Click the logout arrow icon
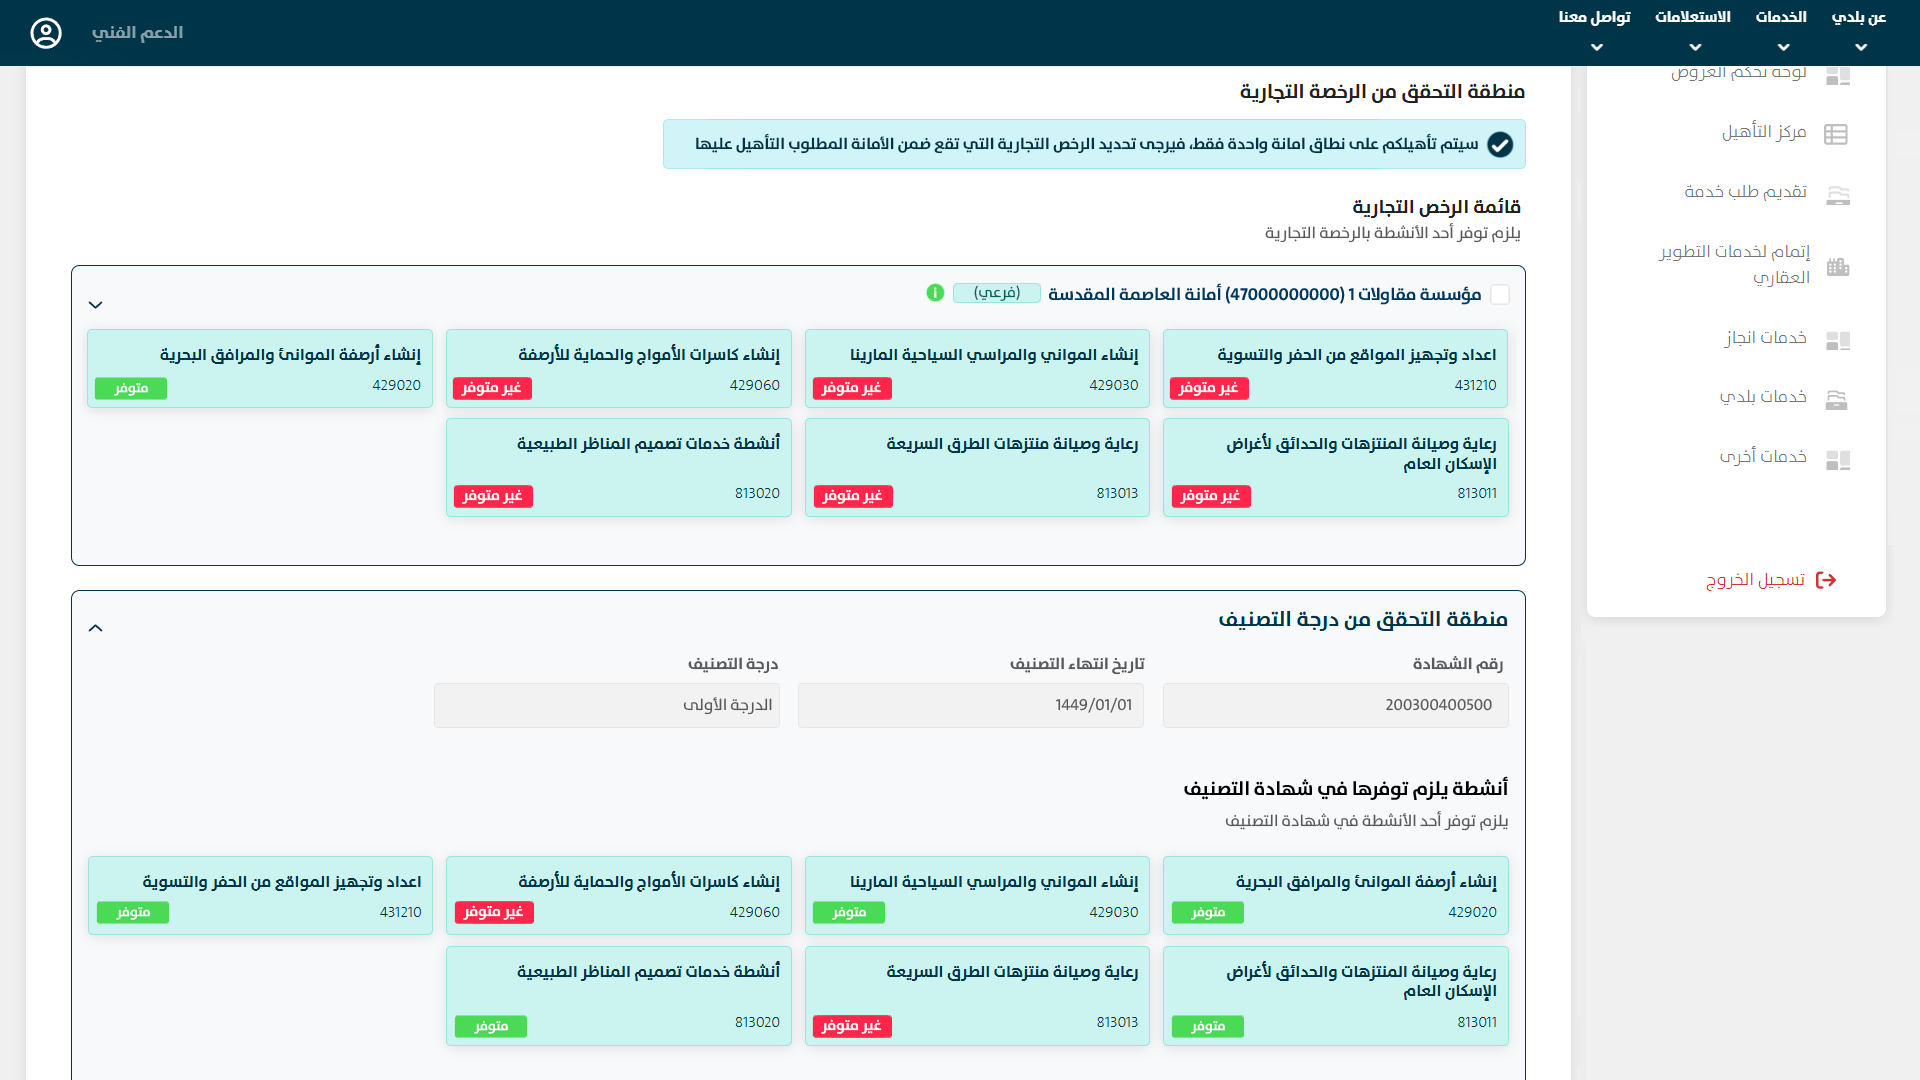Screen dimensions: 1920x1080 tap(1826, 580)
